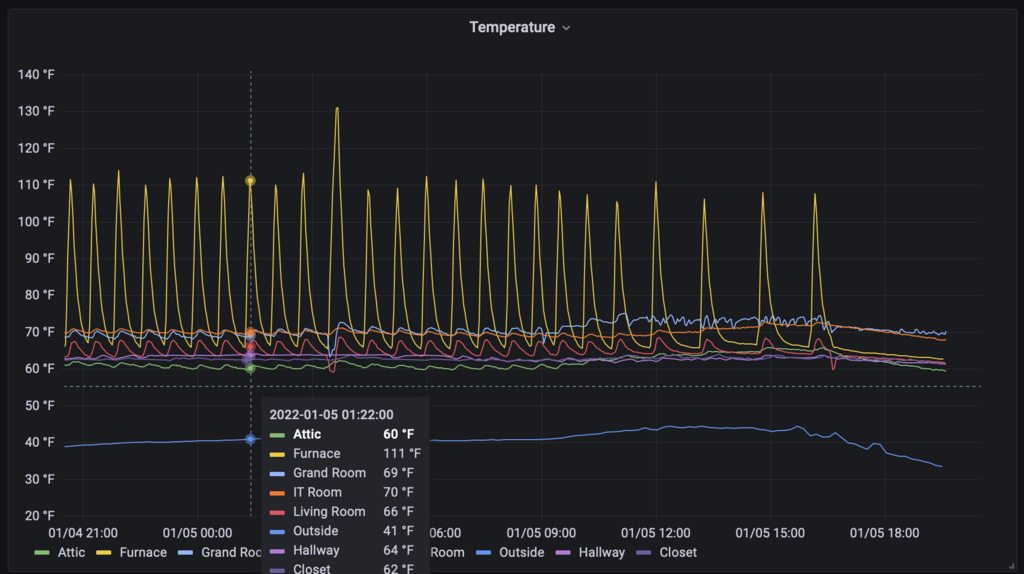Click the Outside row in the hover tooltip

point(345,531)
